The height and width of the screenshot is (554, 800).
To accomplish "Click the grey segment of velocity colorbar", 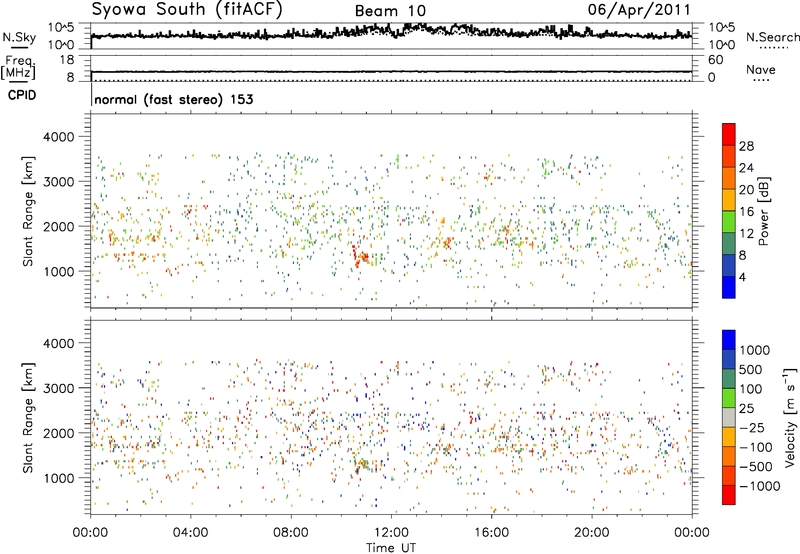I will tap(729, 418).
